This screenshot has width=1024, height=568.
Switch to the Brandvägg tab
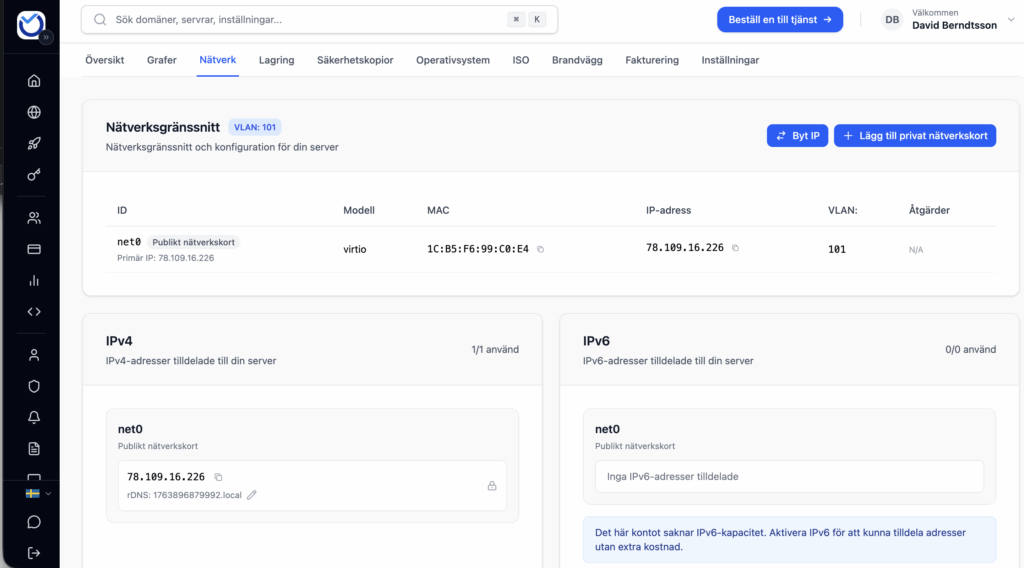(577, 60)
